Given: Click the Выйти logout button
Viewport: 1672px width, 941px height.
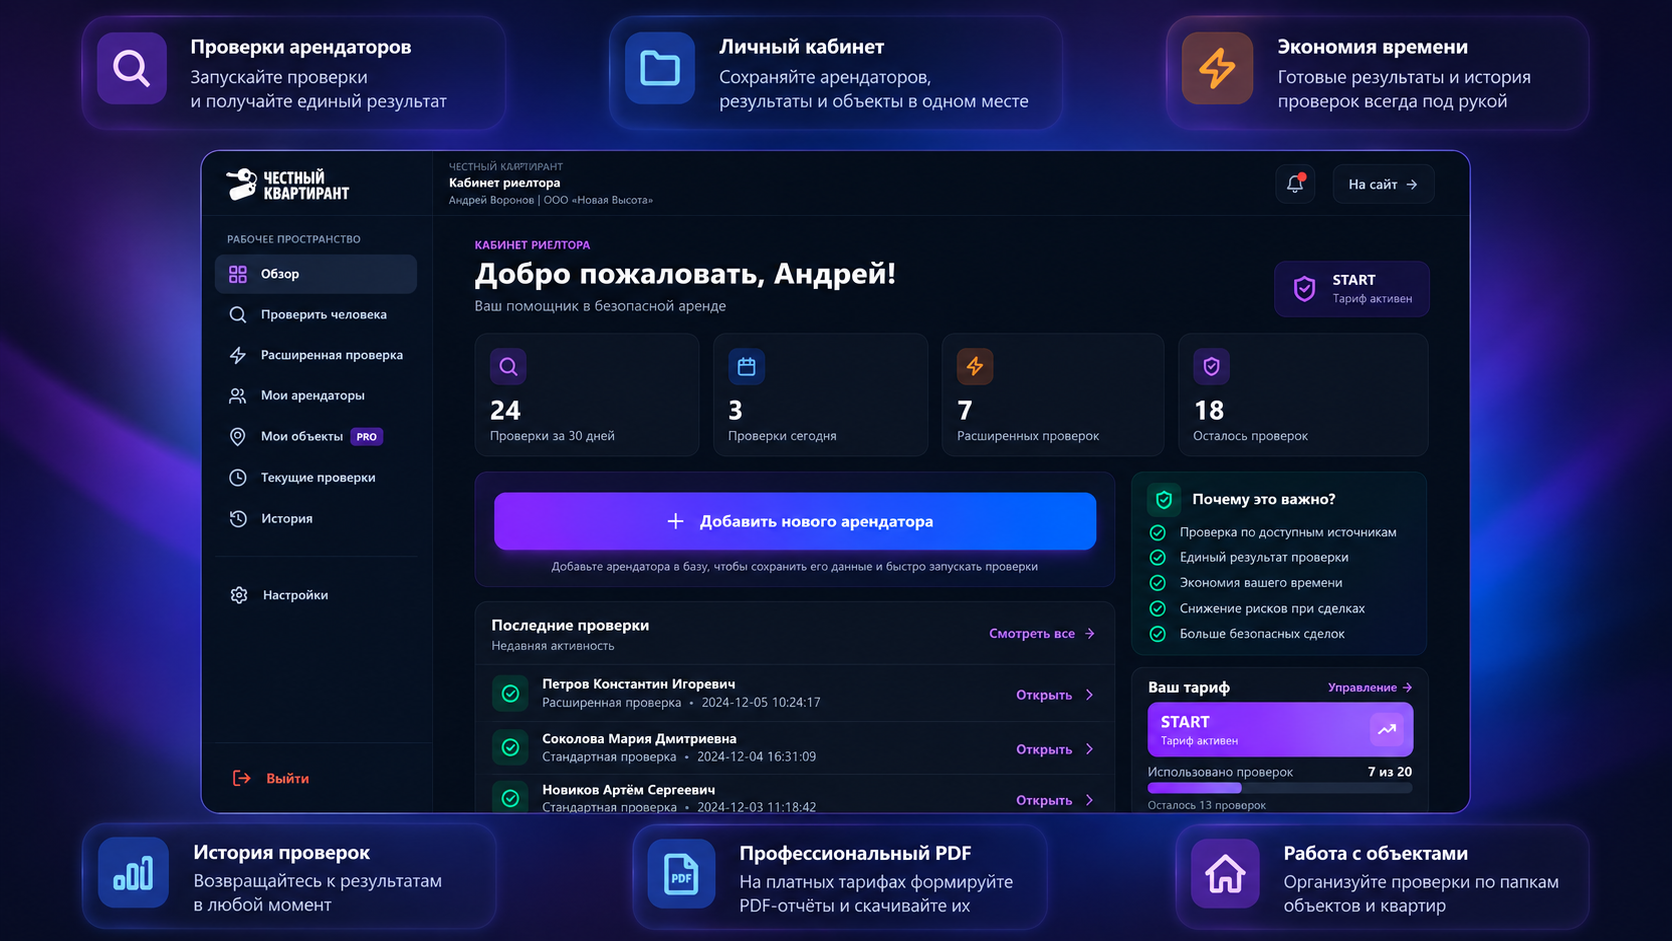Looking at the screenshot, I should tap(271, 778).
